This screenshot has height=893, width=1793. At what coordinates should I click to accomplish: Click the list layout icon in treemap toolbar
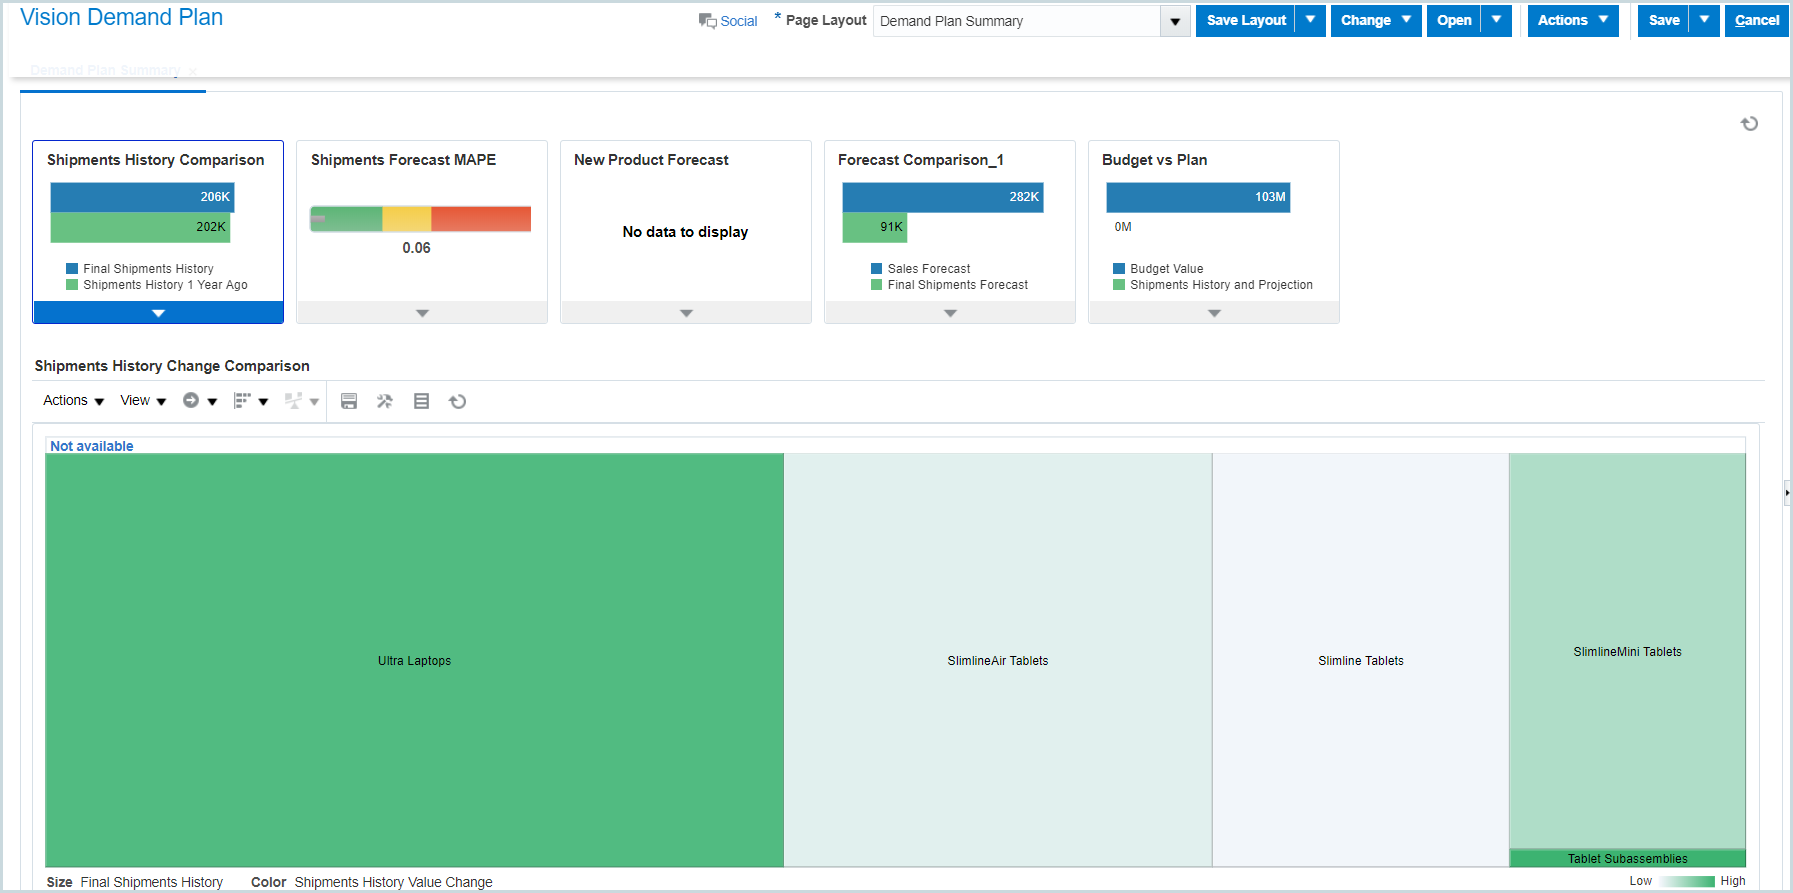click(x=421, y=401)
